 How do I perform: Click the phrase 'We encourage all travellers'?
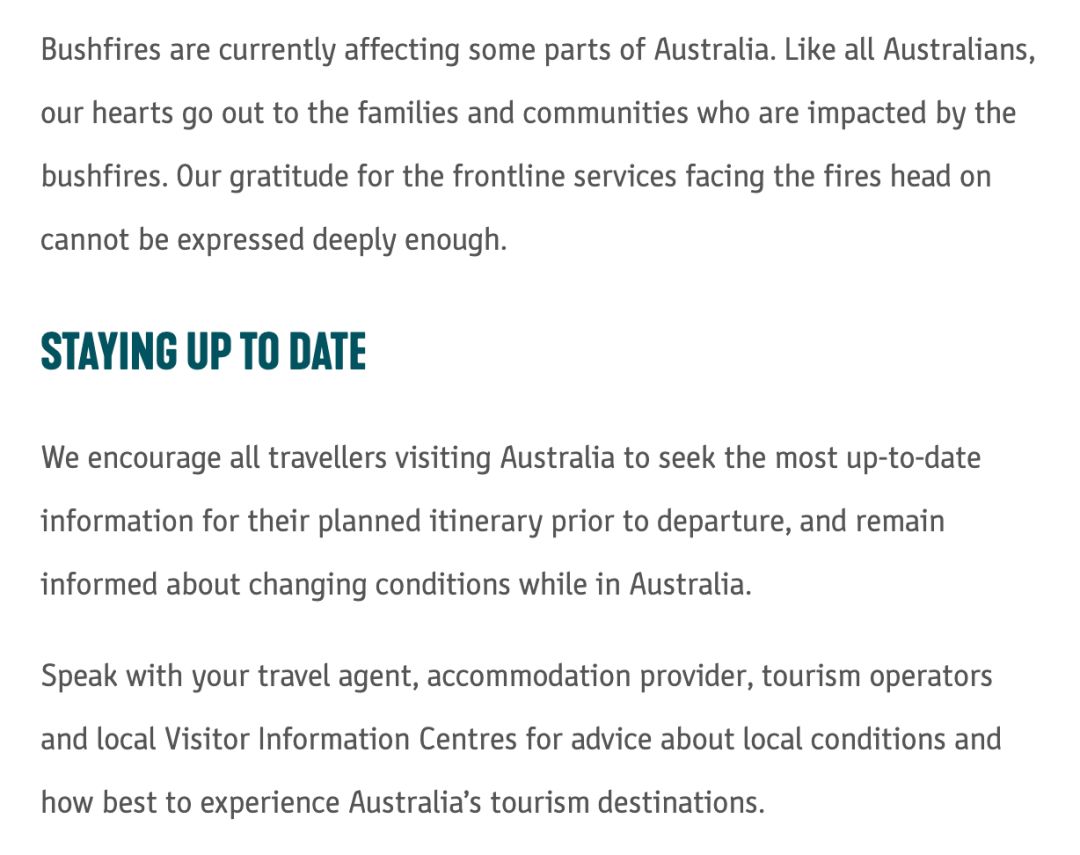click(214, 457)
